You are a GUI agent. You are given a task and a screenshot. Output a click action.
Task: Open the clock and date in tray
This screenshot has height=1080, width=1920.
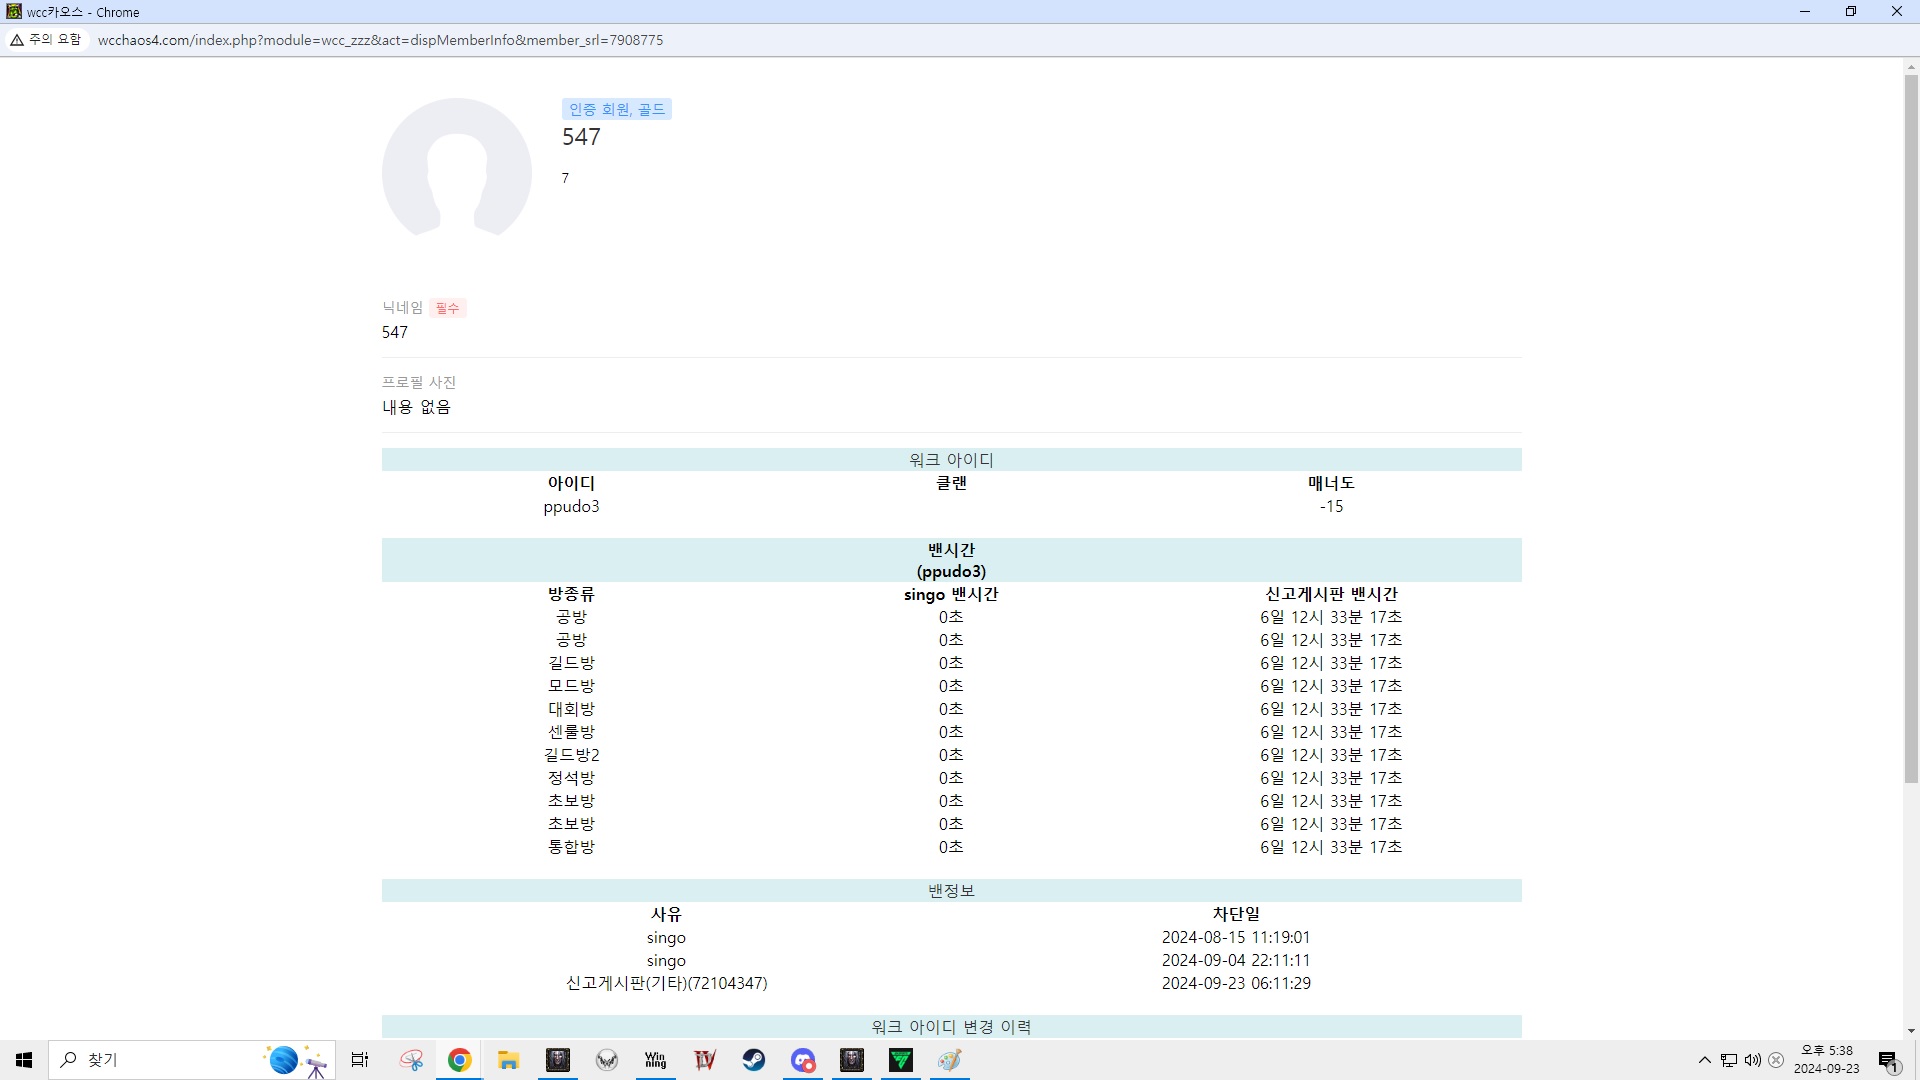[x=1827, y=1060]
